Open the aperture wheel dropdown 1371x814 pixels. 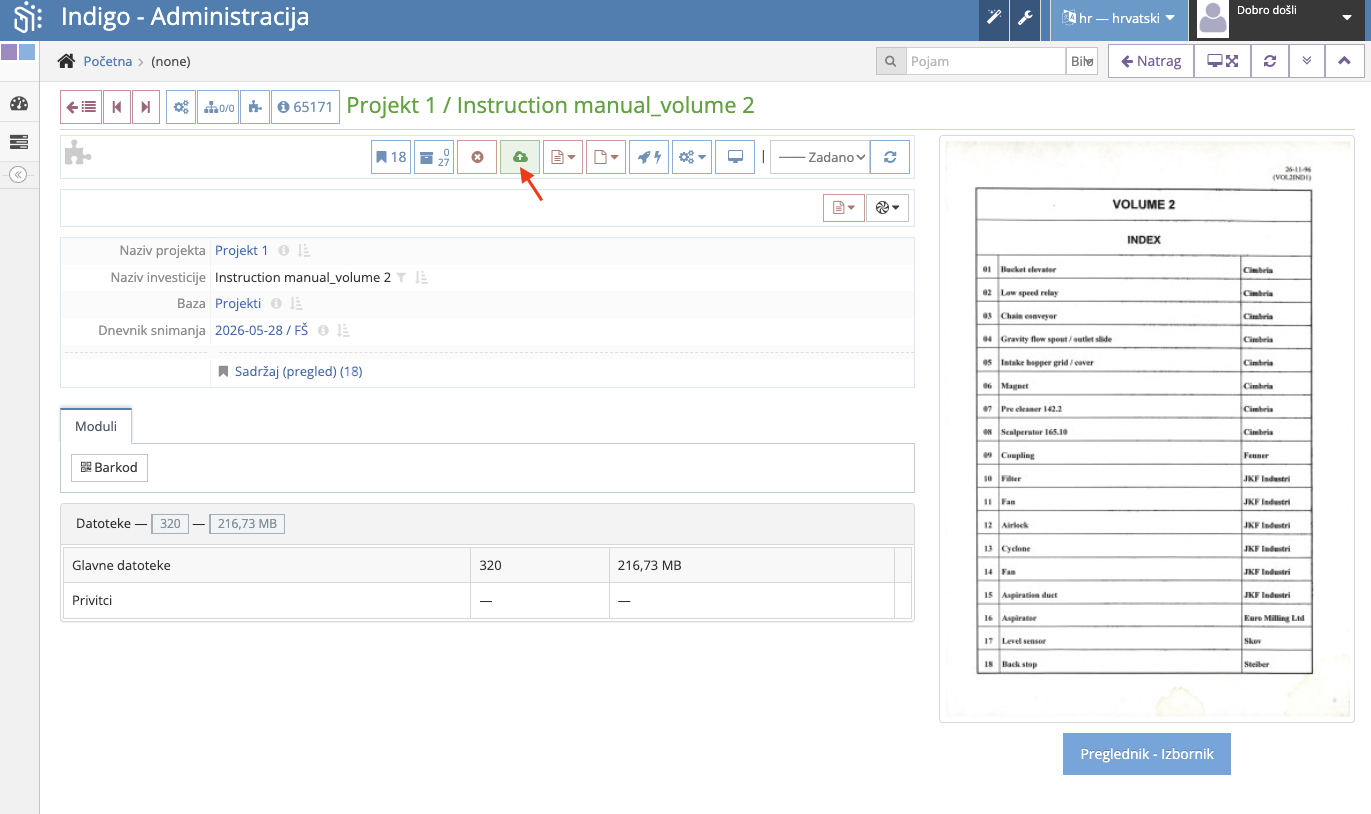click(888, 208)
